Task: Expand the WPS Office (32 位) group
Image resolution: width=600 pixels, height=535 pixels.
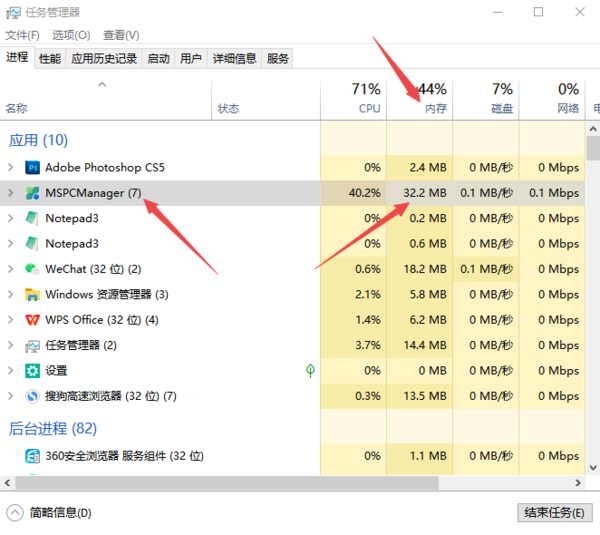Action: [11, 320]
